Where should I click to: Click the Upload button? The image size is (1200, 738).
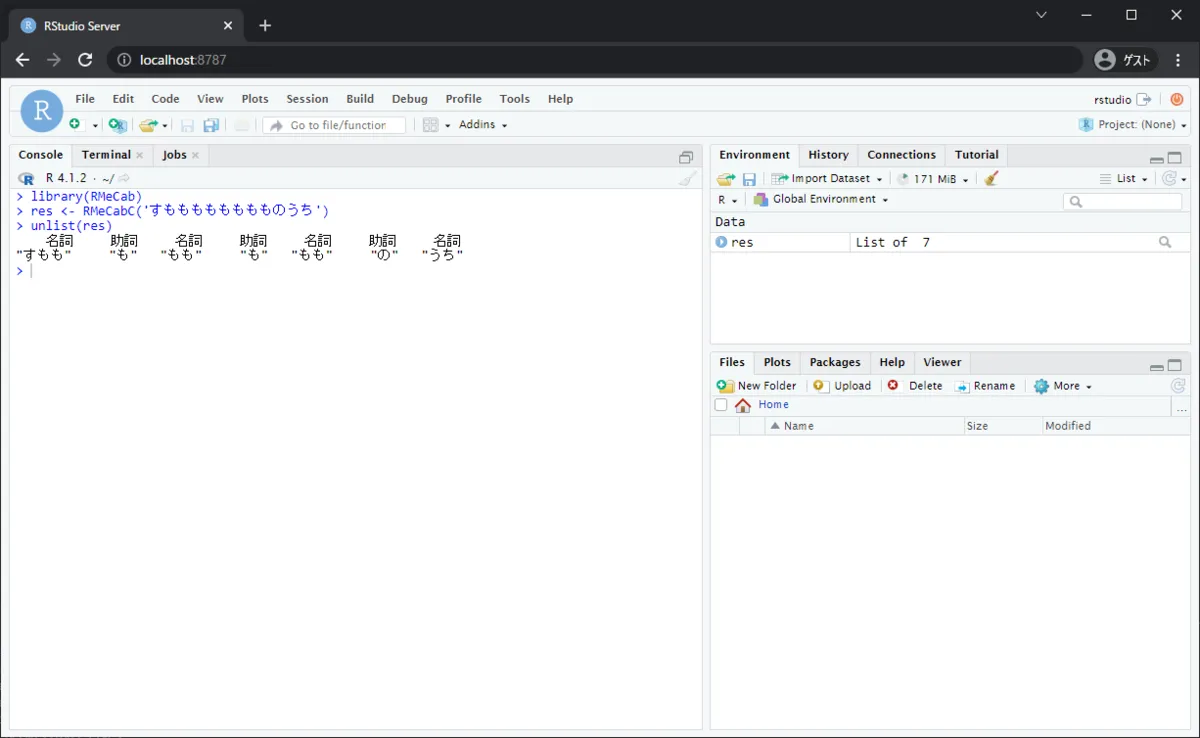coord(842,386)
